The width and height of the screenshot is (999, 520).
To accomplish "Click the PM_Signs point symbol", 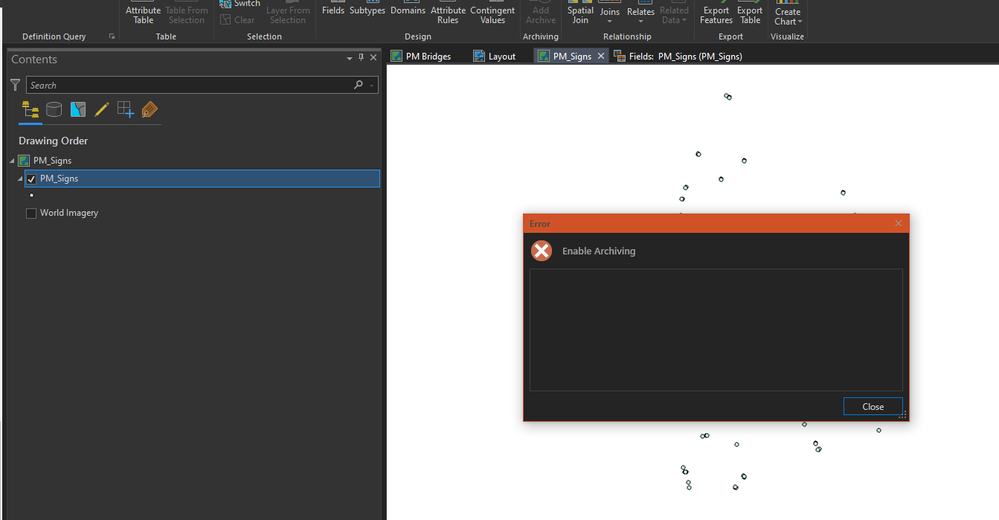I will click(x=31, y=196).
